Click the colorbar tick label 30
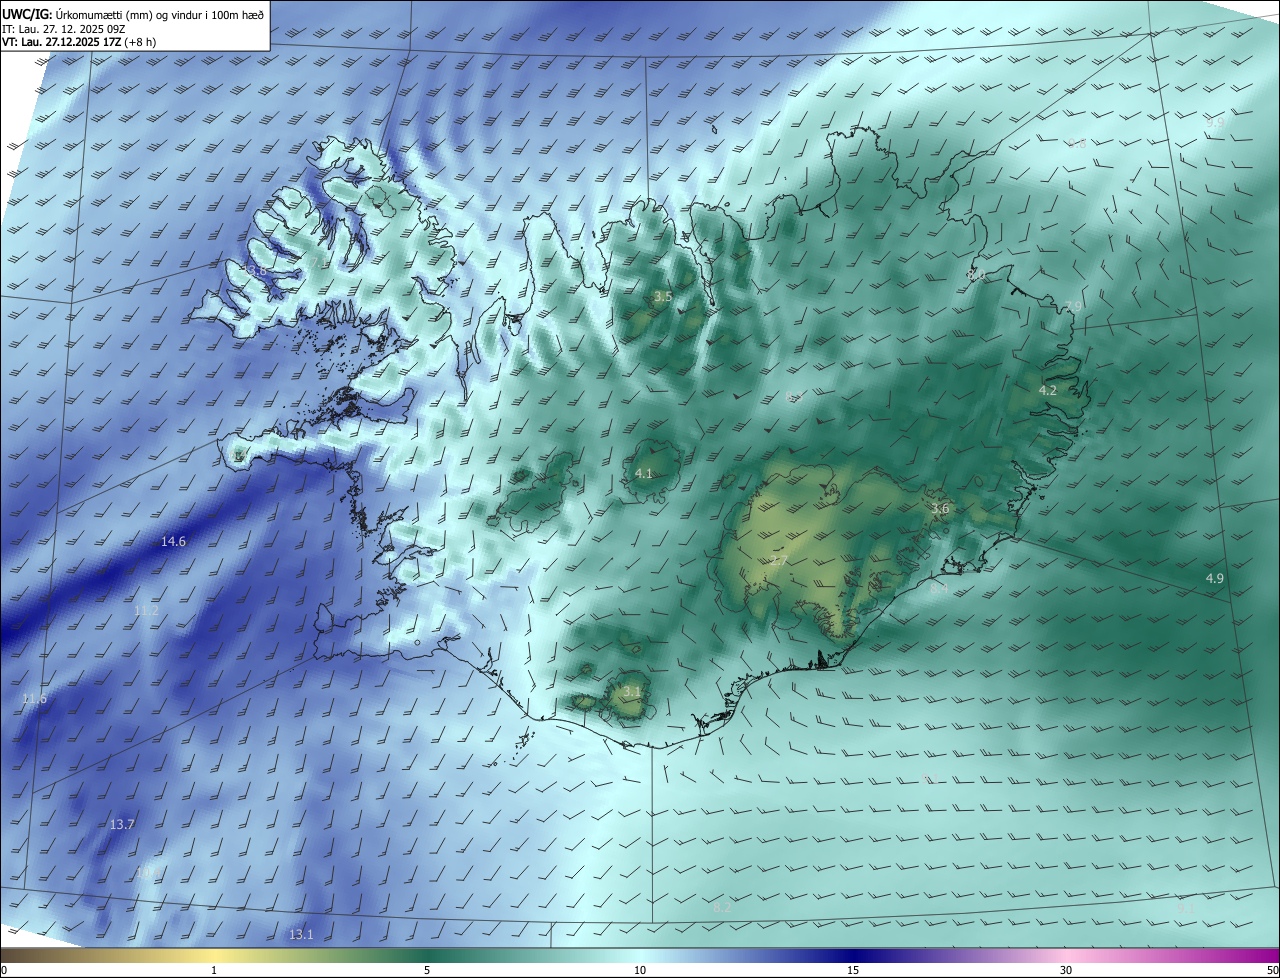Viewport: 1280px width, 978px height. [1066, 970]
